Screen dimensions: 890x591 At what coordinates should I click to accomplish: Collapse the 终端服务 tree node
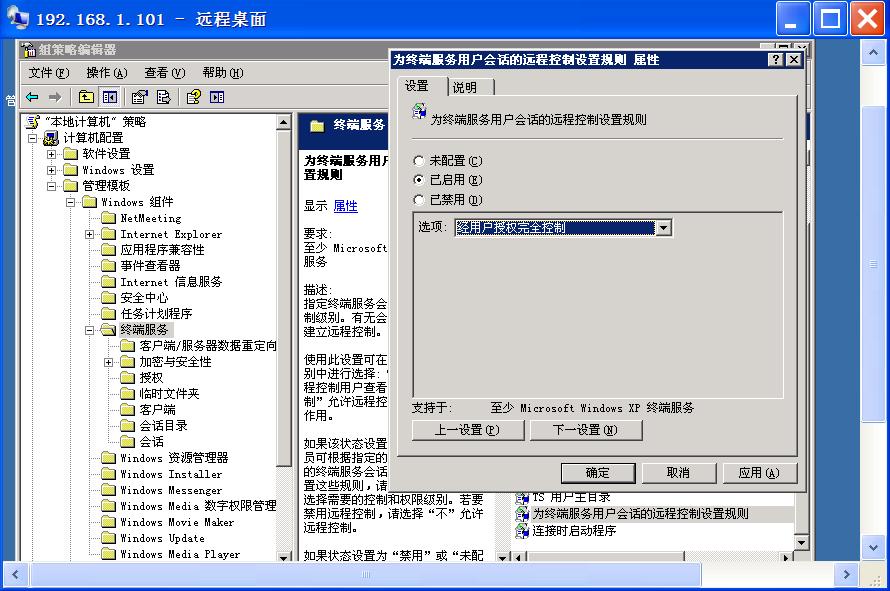click(x=90, y=330)
